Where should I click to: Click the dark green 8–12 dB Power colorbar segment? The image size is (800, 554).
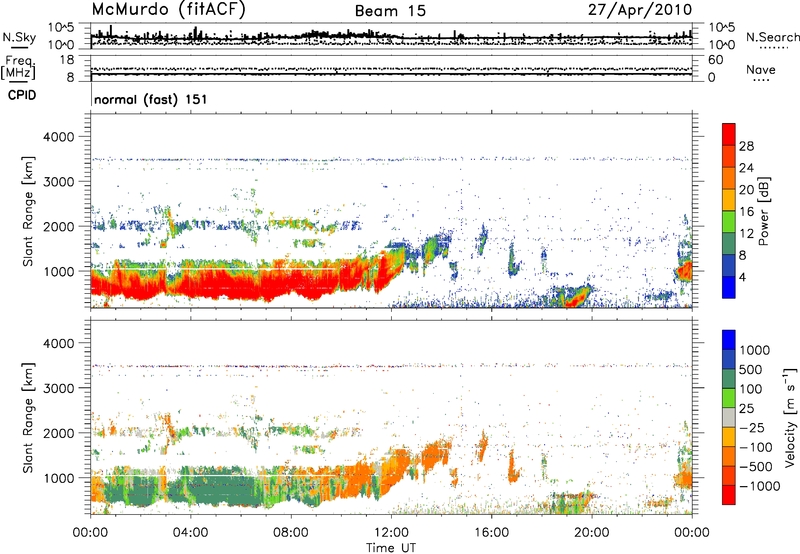click(729, 243)
